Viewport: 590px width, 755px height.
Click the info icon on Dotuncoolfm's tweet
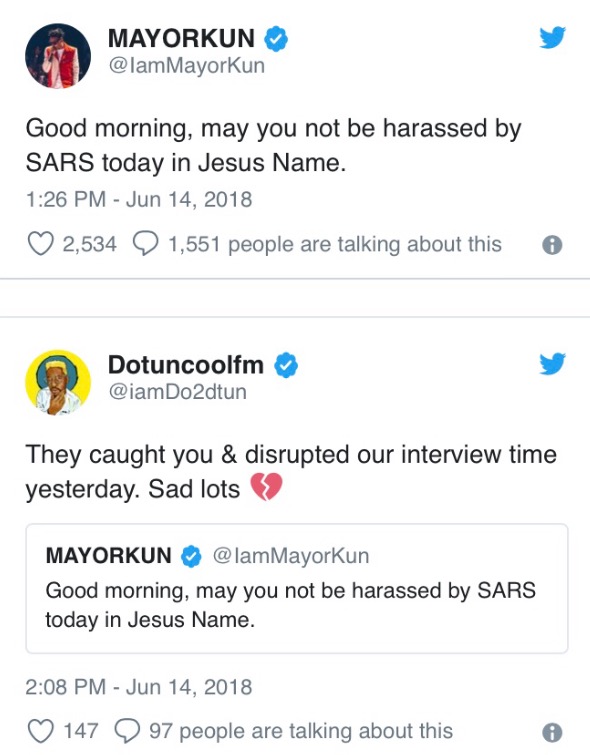(552, 733)
